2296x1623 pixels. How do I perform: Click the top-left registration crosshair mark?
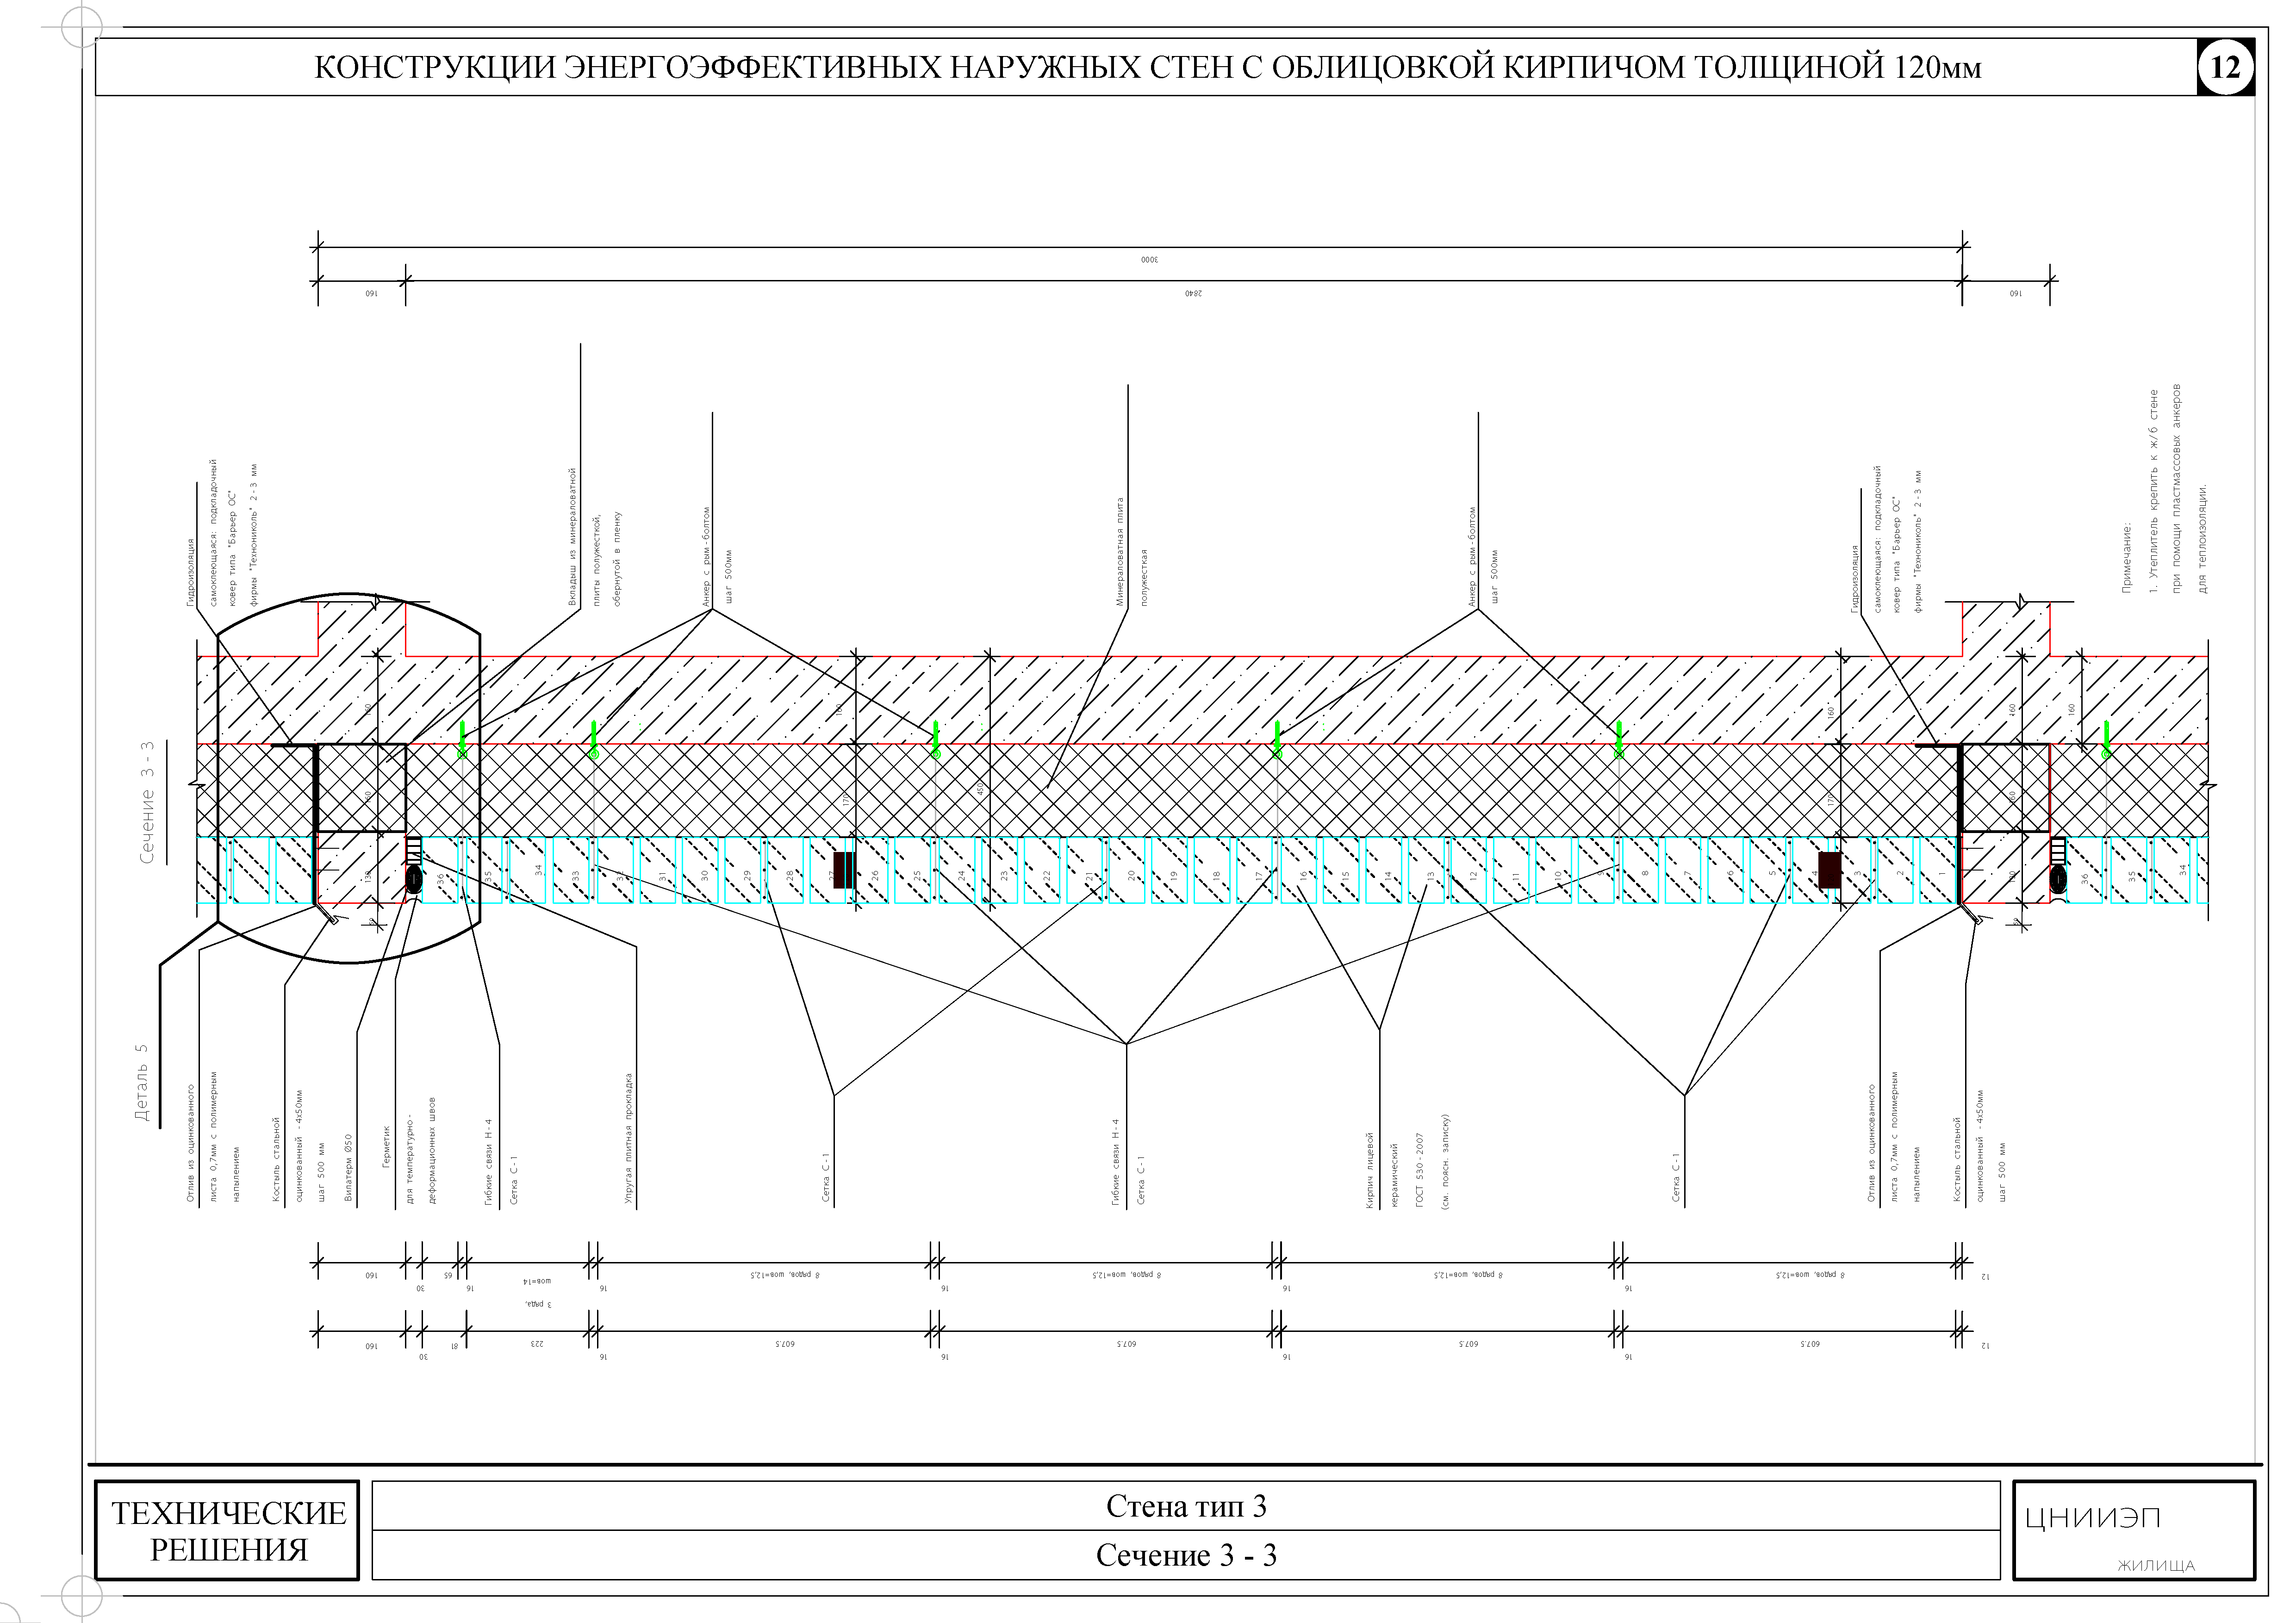[81, 27]
